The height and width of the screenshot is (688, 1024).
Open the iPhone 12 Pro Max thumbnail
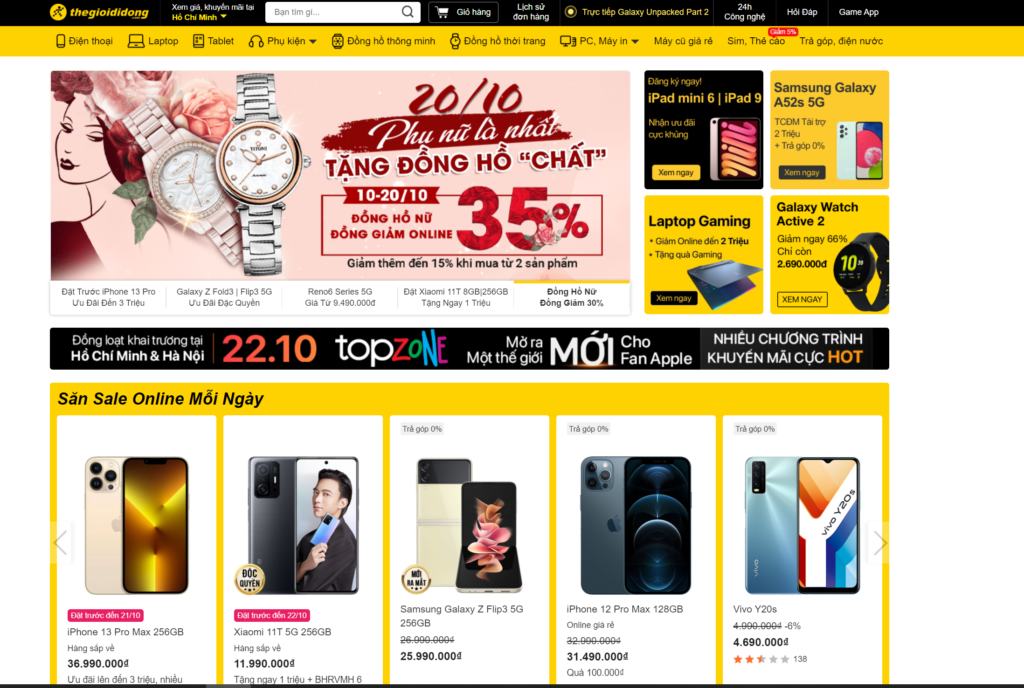(635, 524)
